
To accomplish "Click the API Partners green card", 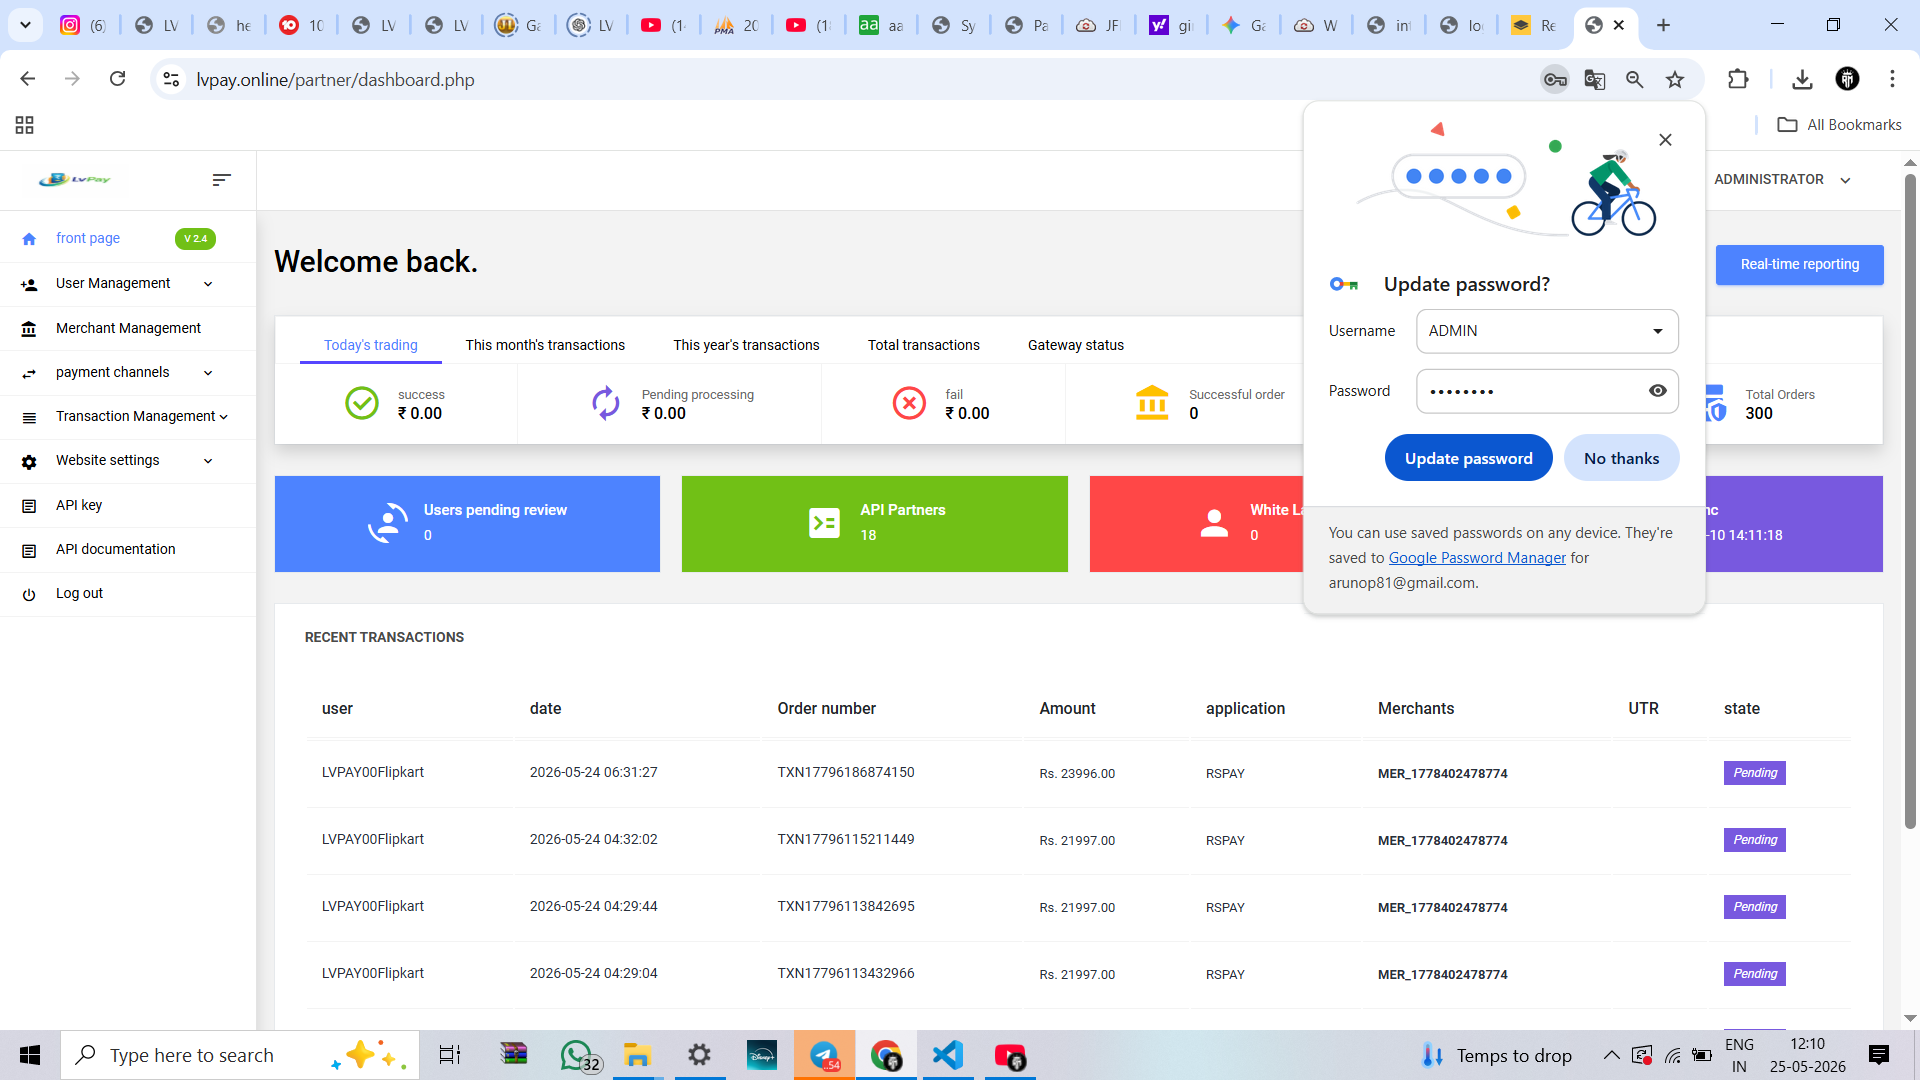I will (874, 524).
